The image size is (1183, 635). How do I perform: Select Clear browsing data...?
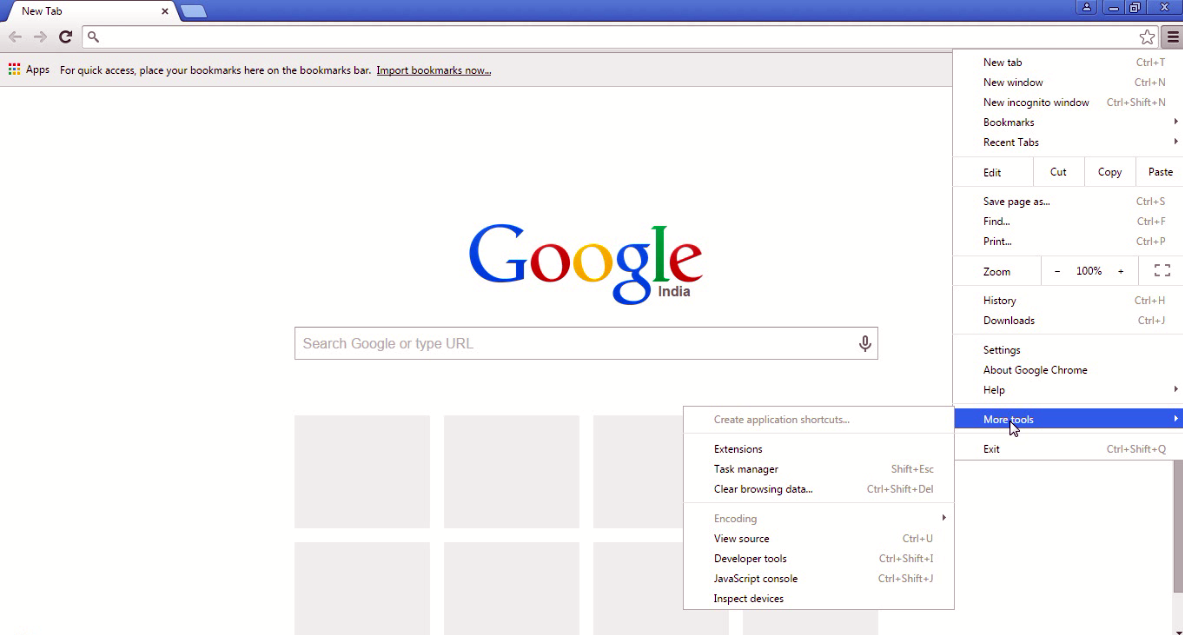pos(819,489)
